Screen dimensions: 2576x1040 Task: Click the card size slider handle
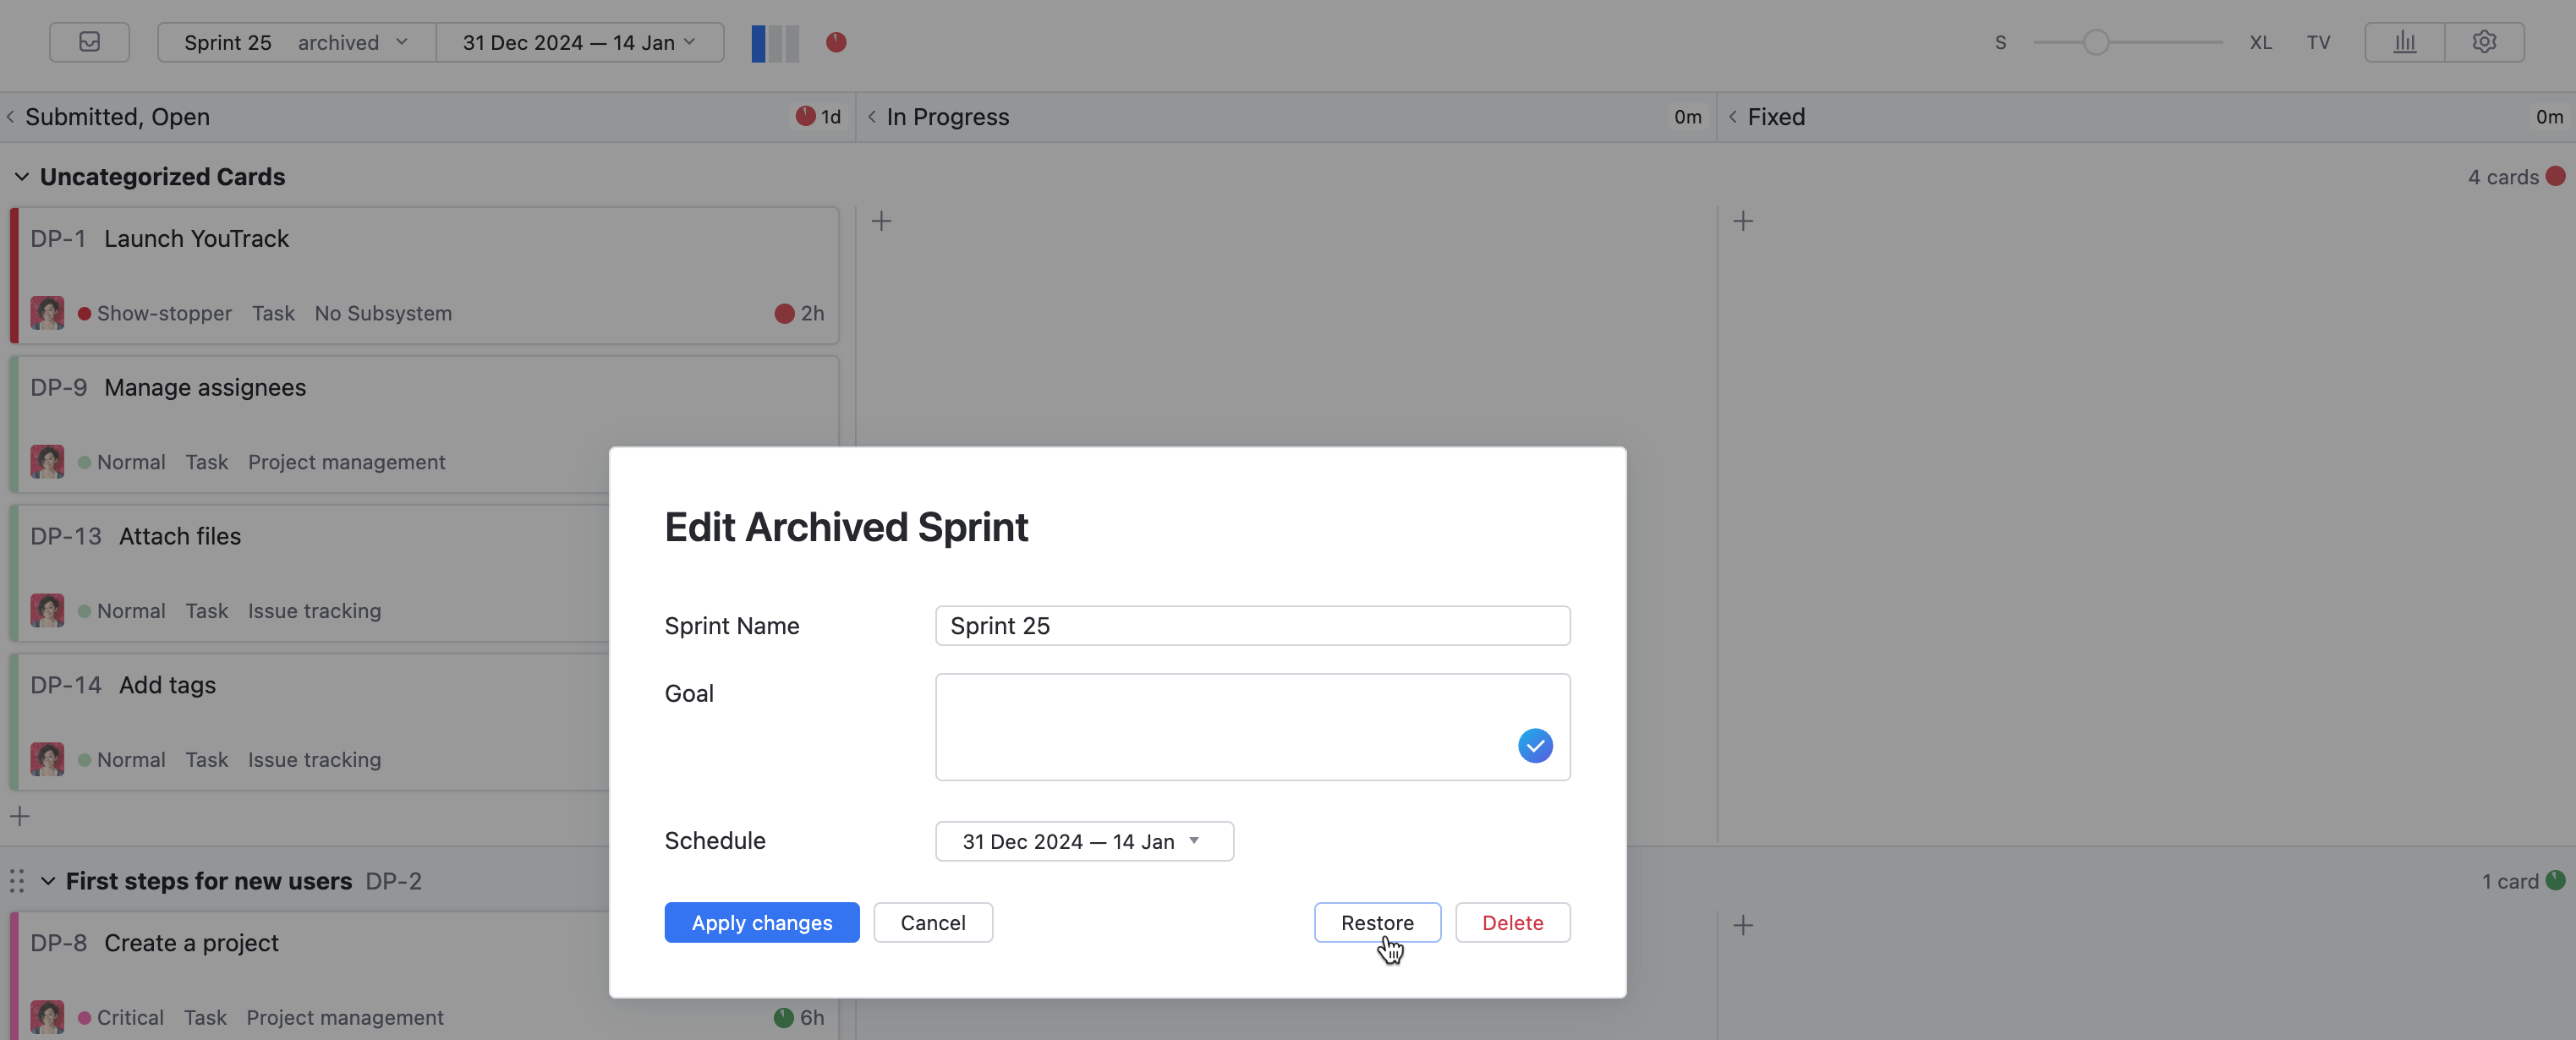point(2095,42)
